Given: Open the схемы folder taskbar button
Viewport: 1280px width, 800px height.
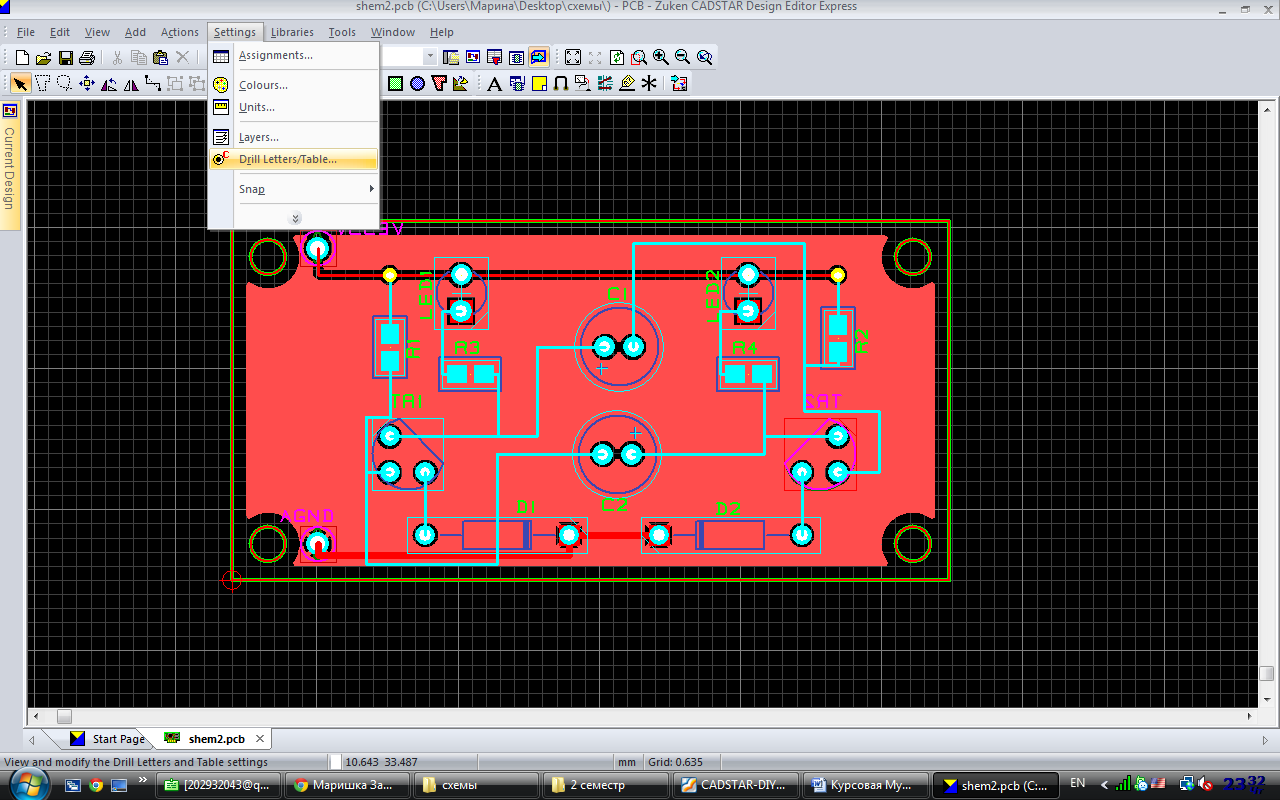Looking at the screenshot, I should (x=475, y=785).
